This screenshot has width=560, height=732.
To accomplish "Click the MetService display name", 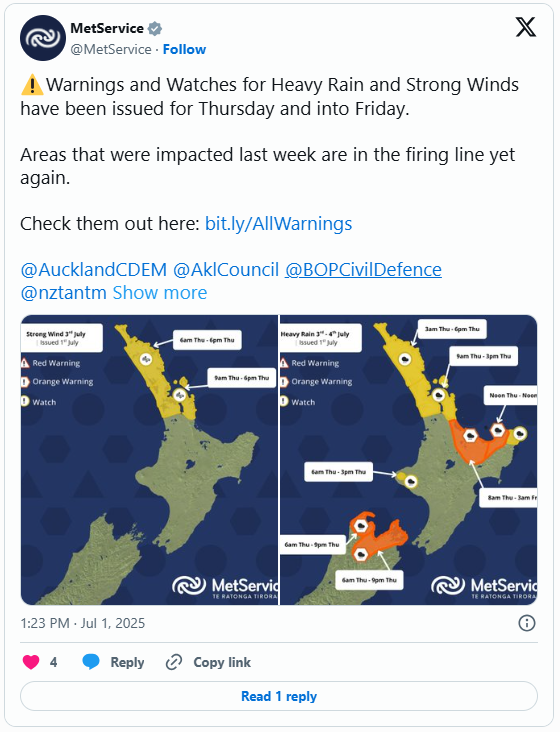I will click(107, 28).
